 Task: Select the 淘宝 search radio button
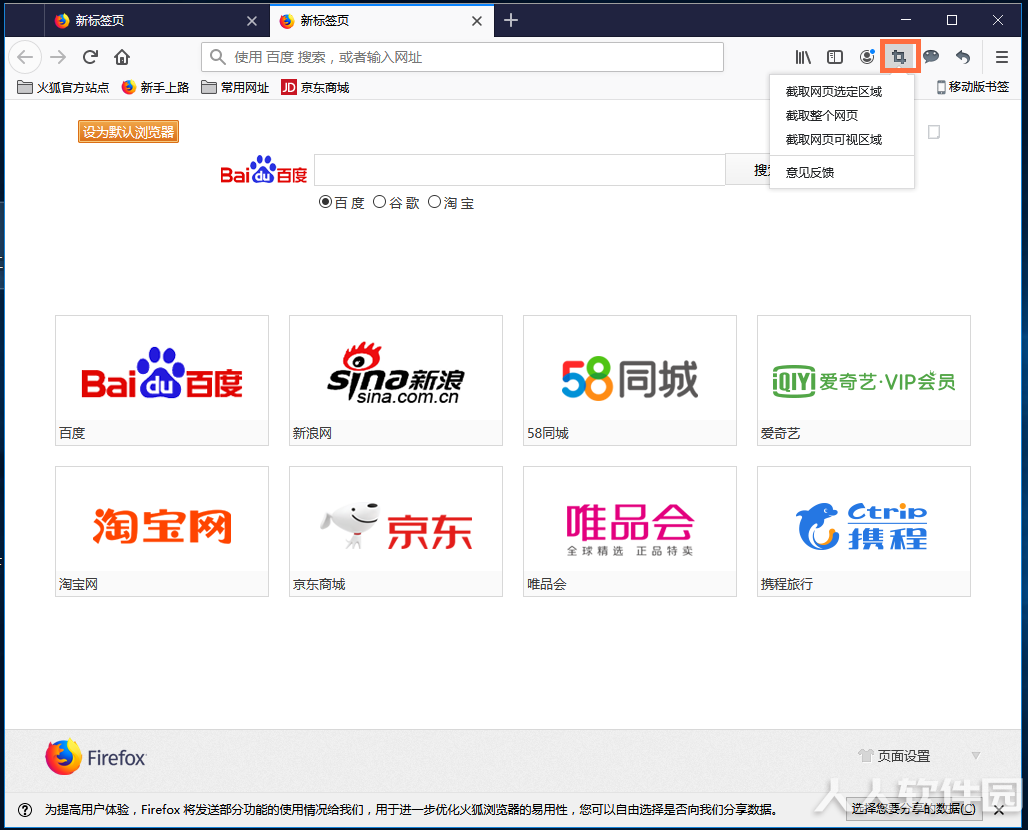pos(435,202)
